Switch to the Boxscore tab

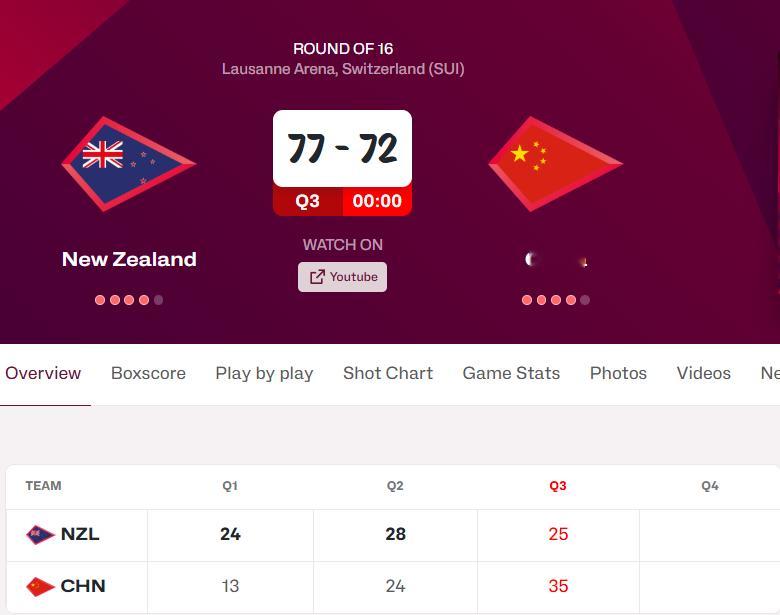pos(148,373)
